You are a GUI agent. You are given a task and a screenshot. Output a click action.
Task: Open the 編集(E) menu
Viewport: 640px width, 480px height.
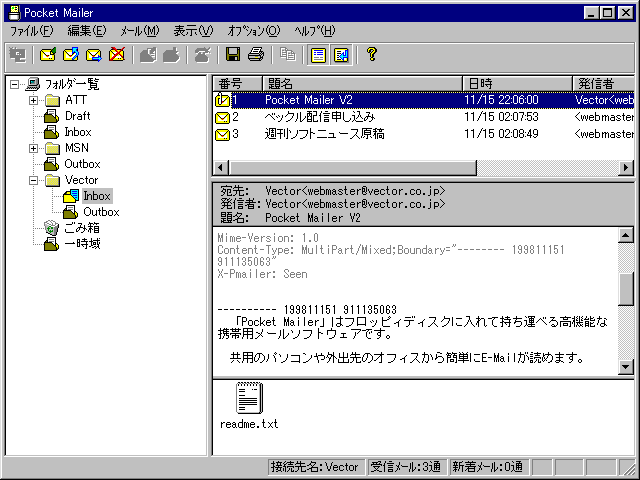coord(87,31)
